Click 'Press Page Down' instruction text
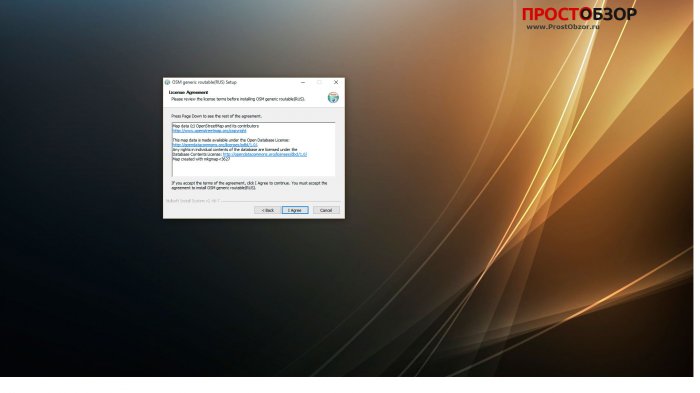700x393 pixels. coord(216,116)
